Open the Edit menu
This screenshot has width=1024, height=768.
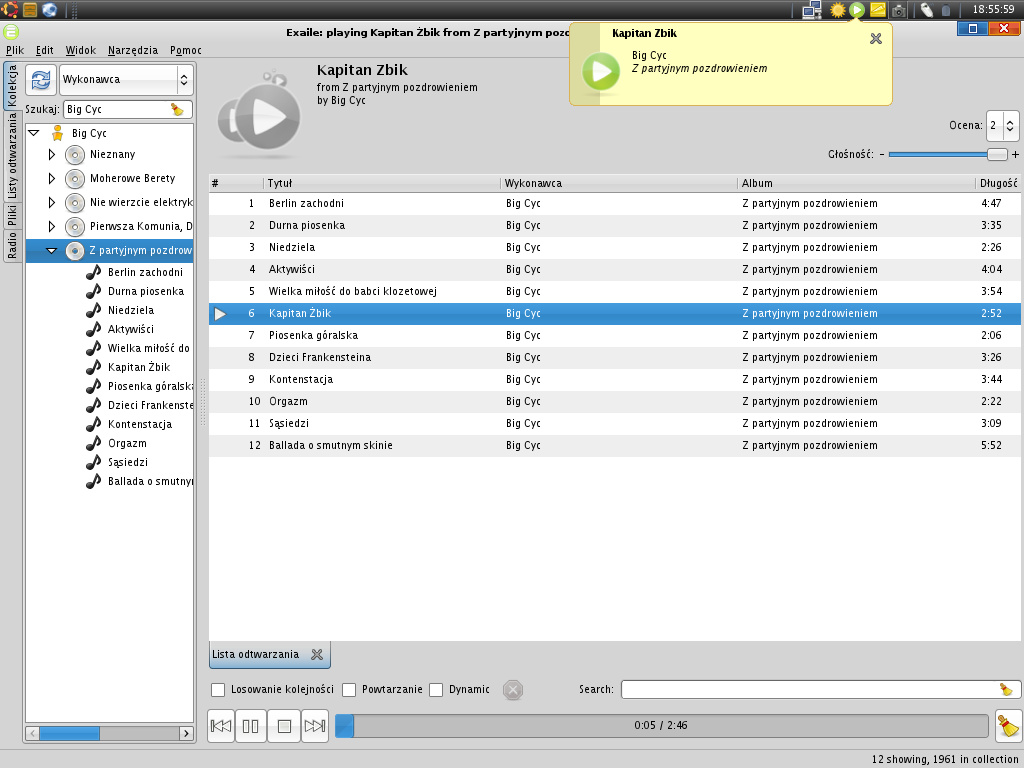(44, 50)
